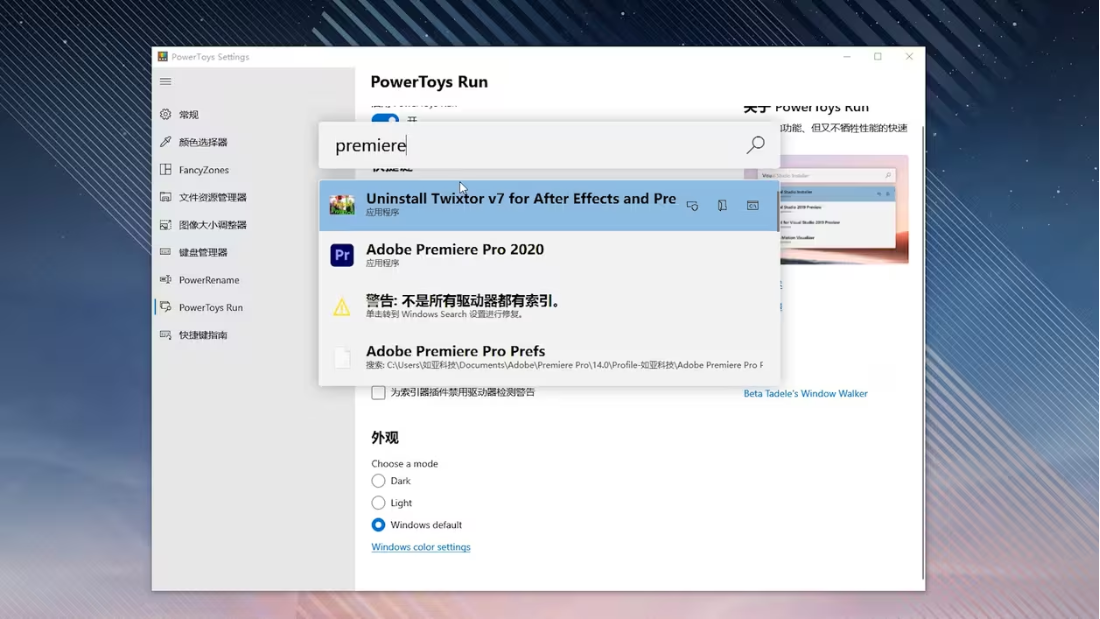Launch Adobe Premiere Pro 2020 via Pr icon
Viewport: 1100px width, 619px height.
coord(342,255)
